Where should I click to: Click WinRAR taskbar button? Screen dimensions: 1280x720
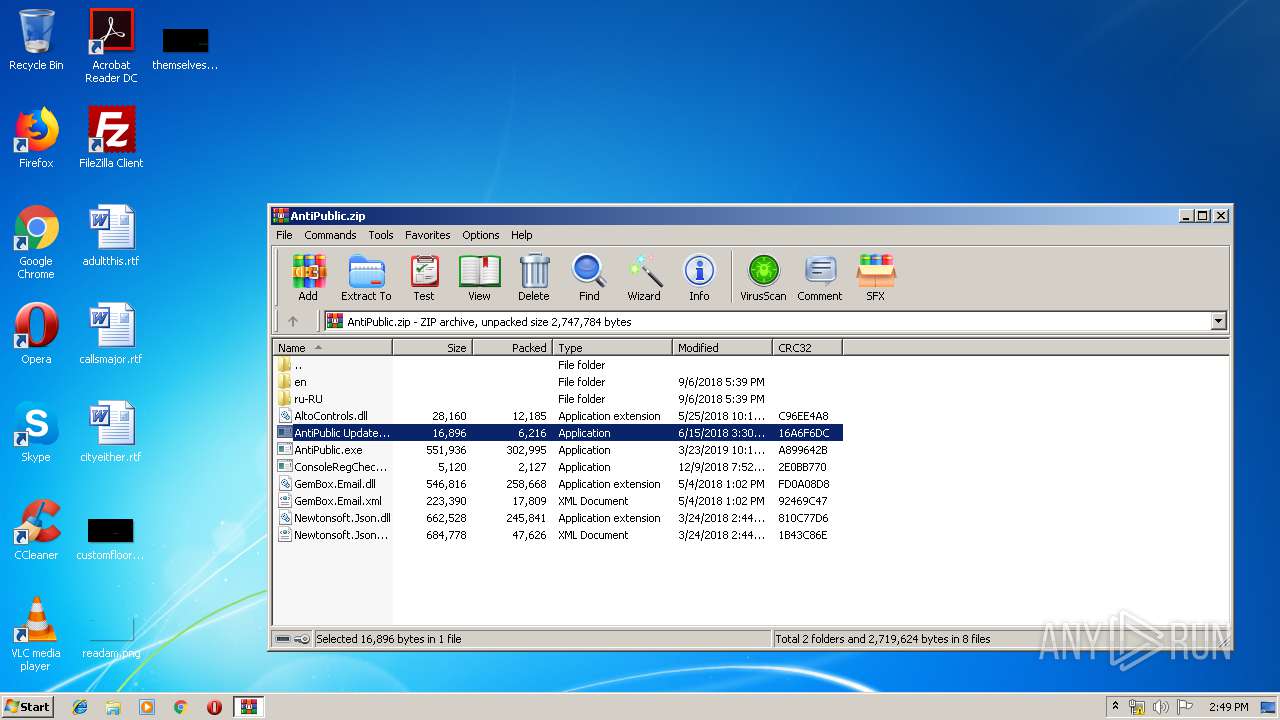click(x=248, y=707)
